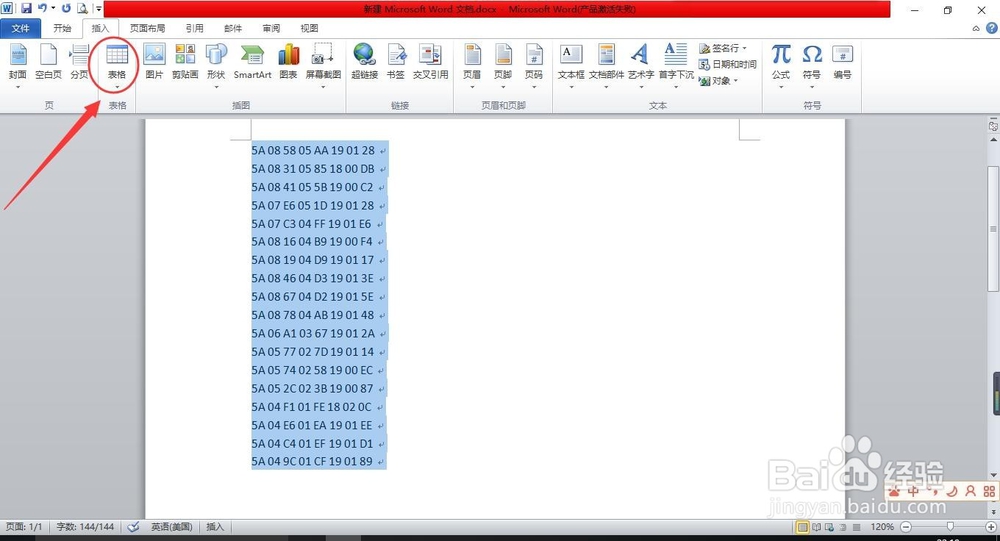This screenshot has width=1000, height=541.
Task: Switch to the Page Layout (页面布局) tab
Action: [x=147, y=28]
